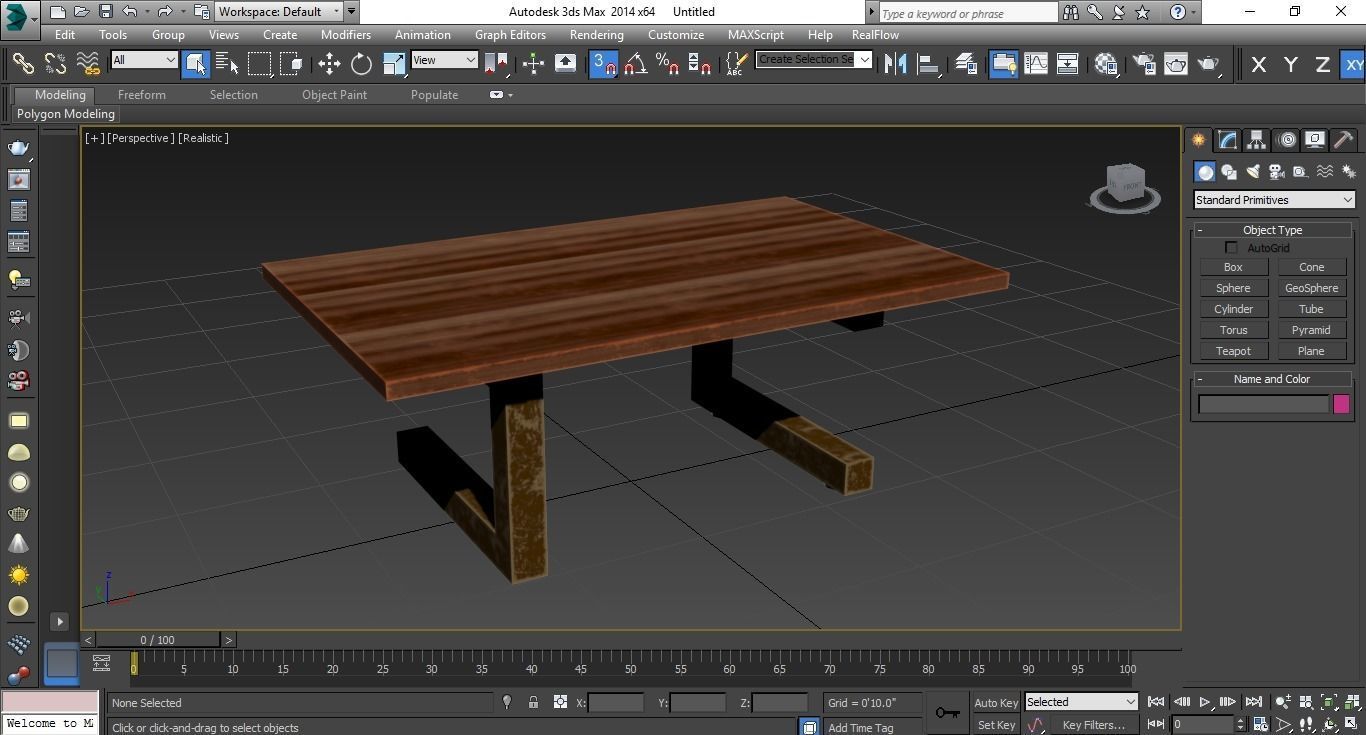Screen dimensions: 1366x735
Task: Open the Graph Editors menu
Action: [x=510, y=34]
